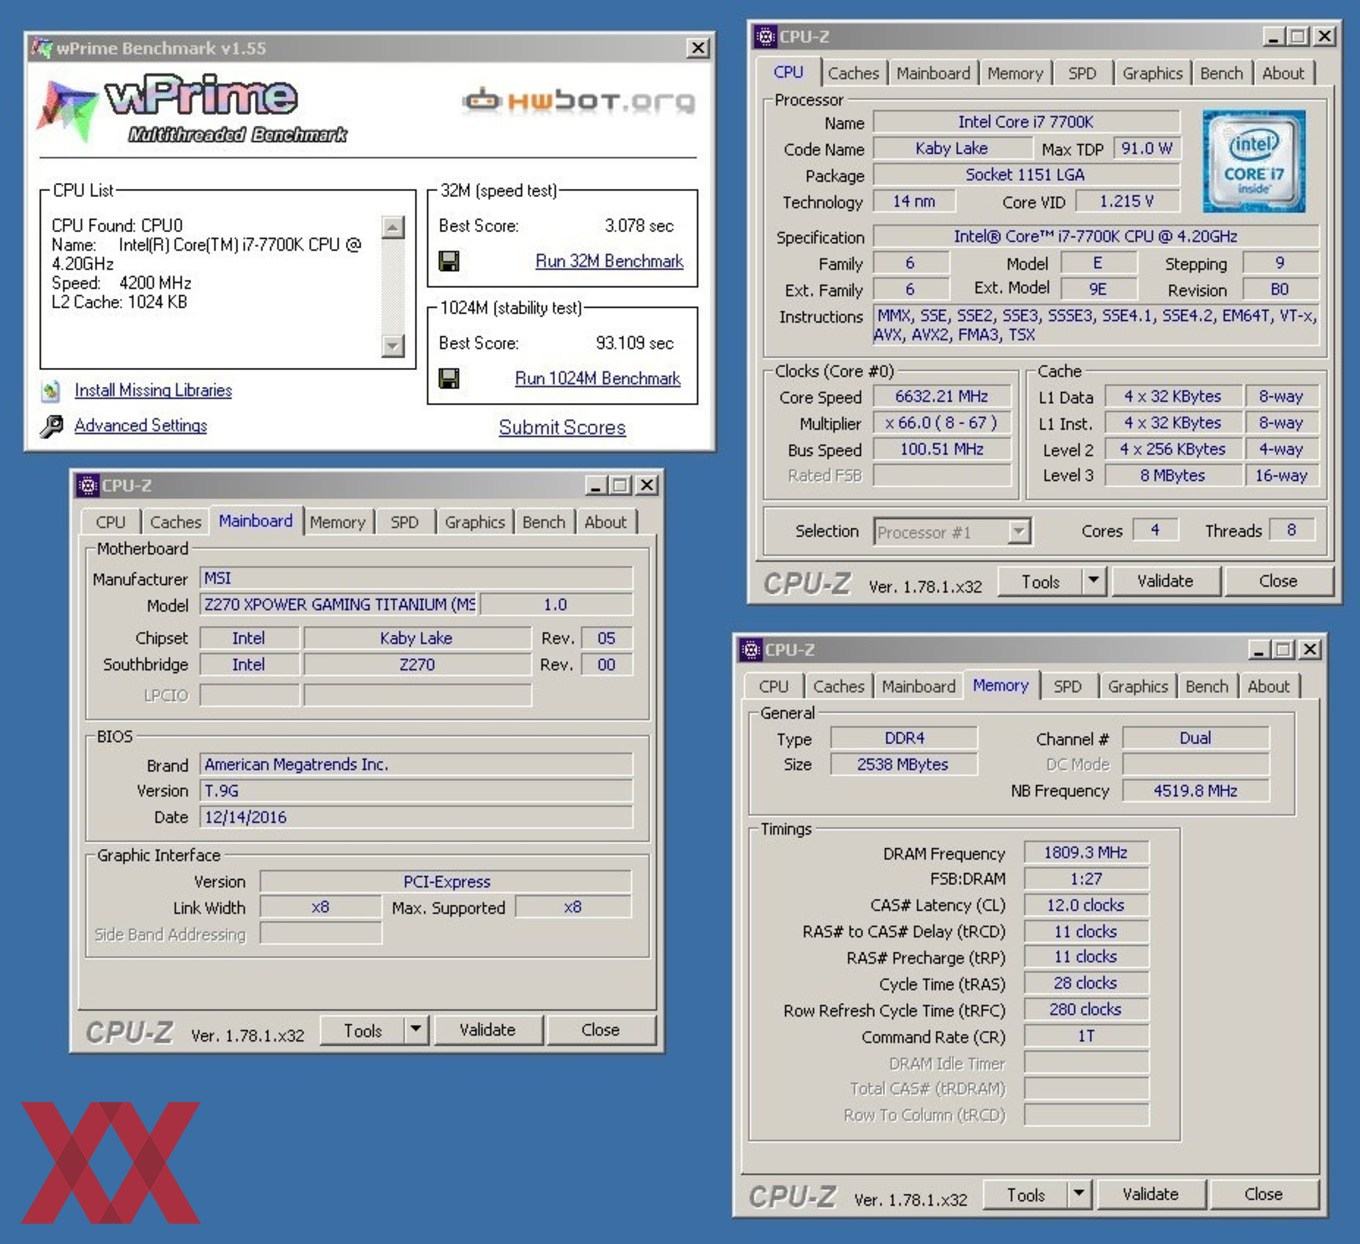Image resolution: width=1360 pixels, height=1244 pixels.
Task: Click Tools button in CPU-Z Memory window
Action: click(x=1026, y=1194)
